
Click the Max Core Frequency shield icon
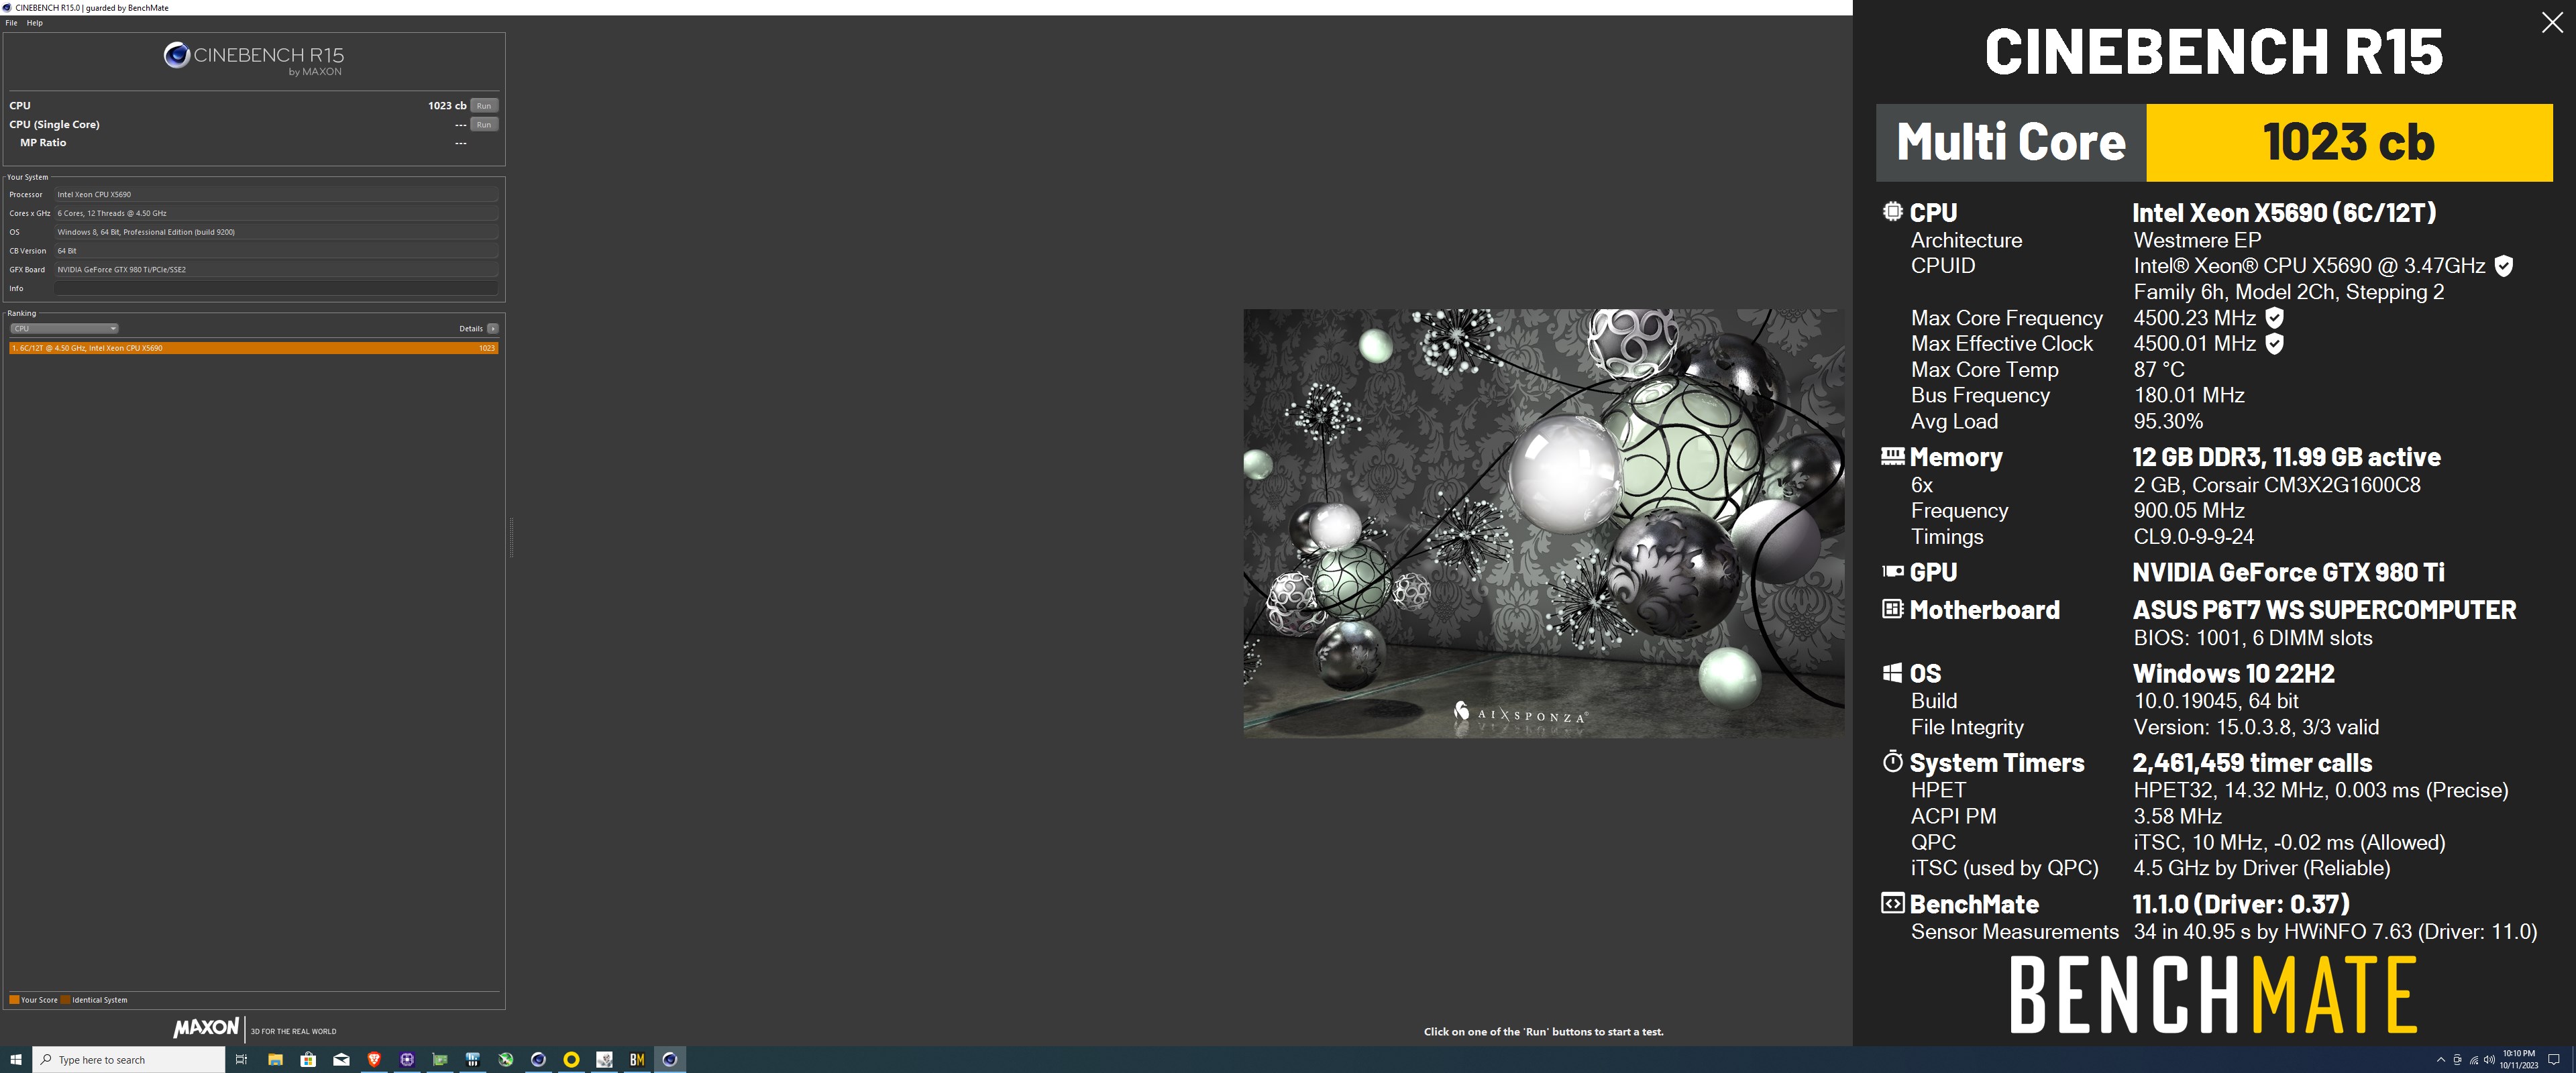pos(2274,318)
